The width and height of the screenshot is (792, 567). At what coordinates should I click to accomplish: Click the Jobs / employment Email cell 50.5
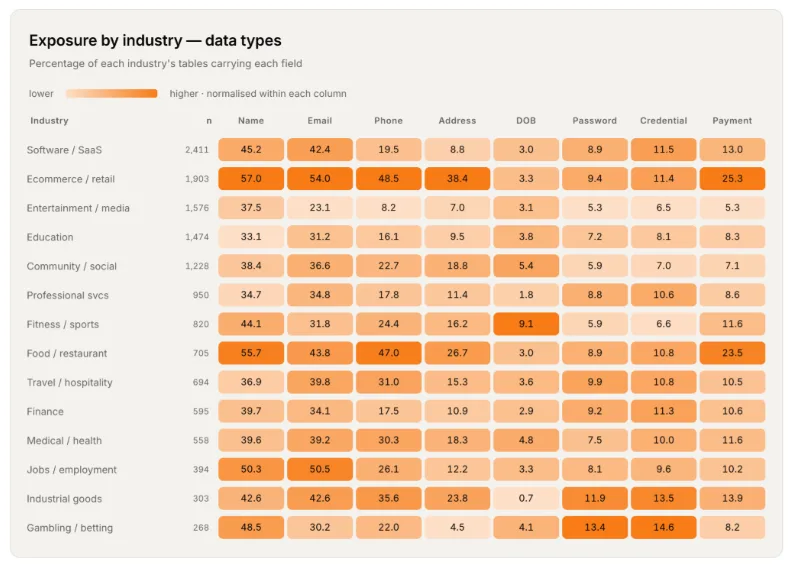point(320,470)
